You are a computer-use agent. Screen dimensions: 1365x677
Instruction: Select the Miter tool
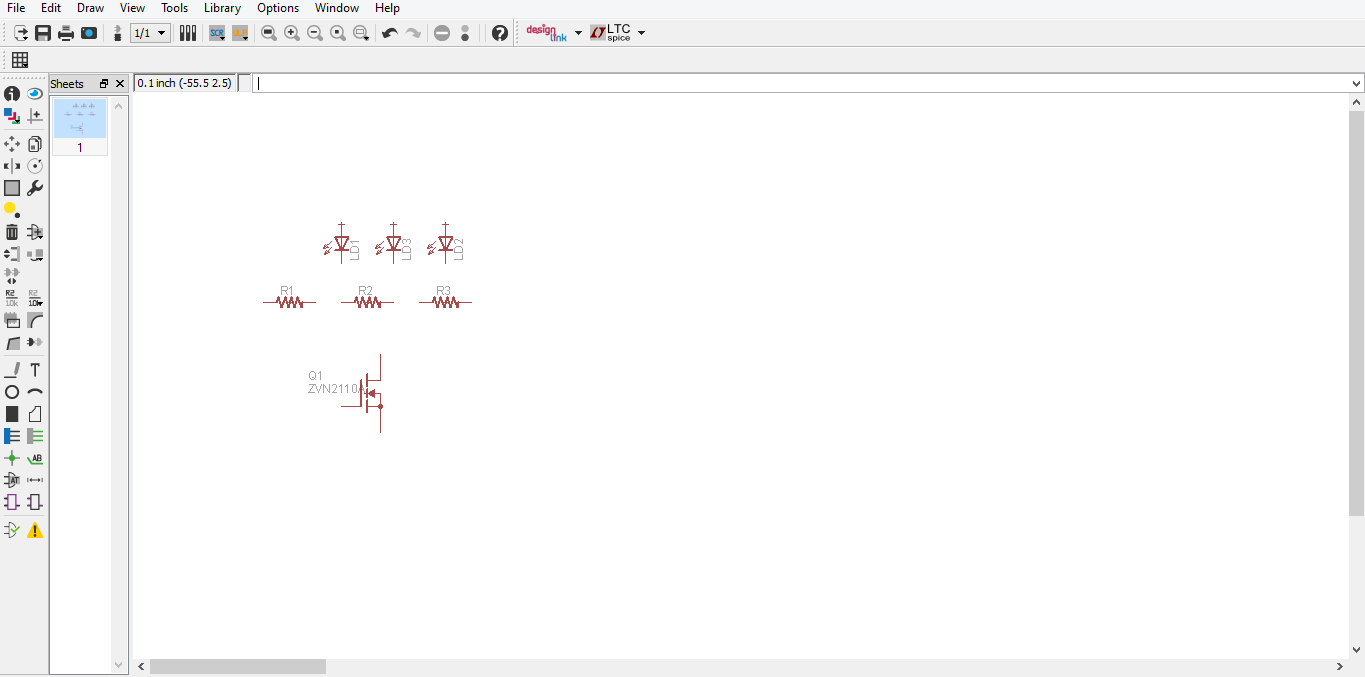pos(35,320)
